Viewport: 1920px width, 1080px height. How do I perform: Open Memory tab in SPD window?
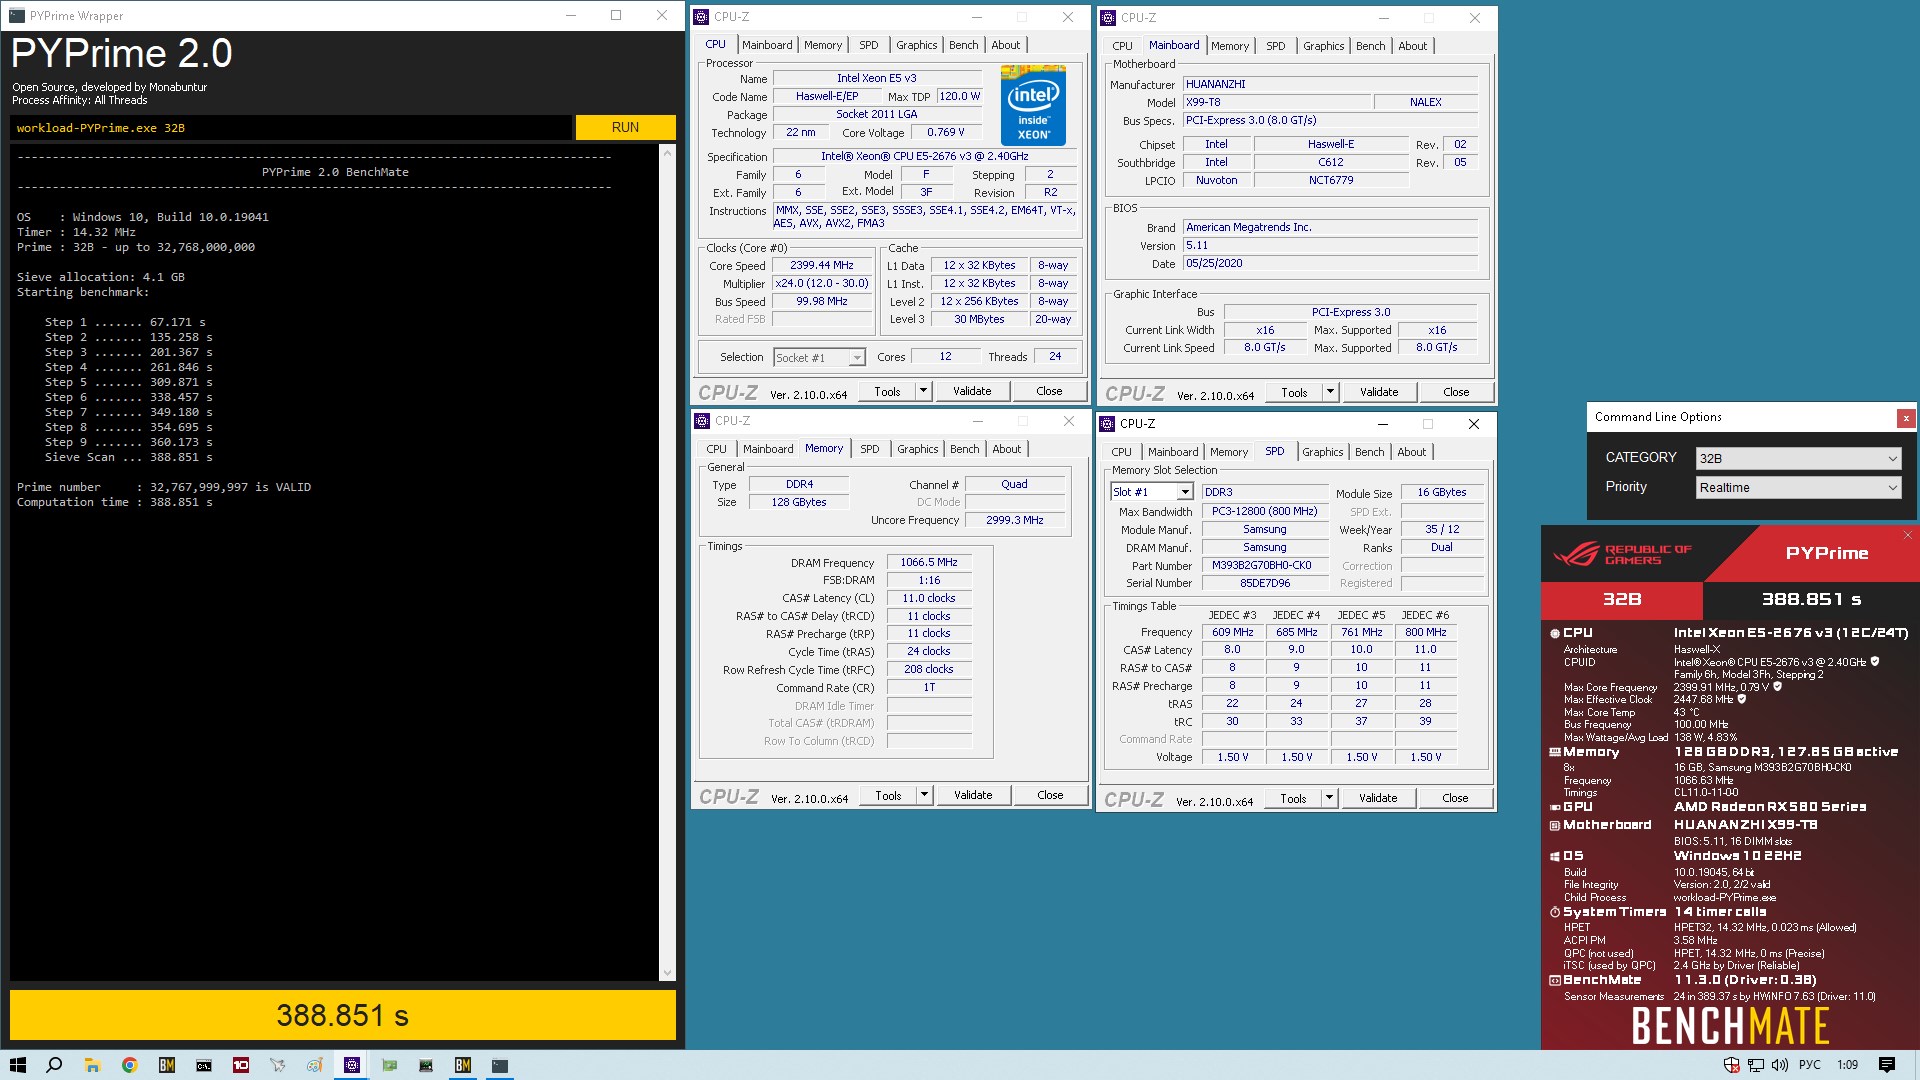[x=1228, y=452]
